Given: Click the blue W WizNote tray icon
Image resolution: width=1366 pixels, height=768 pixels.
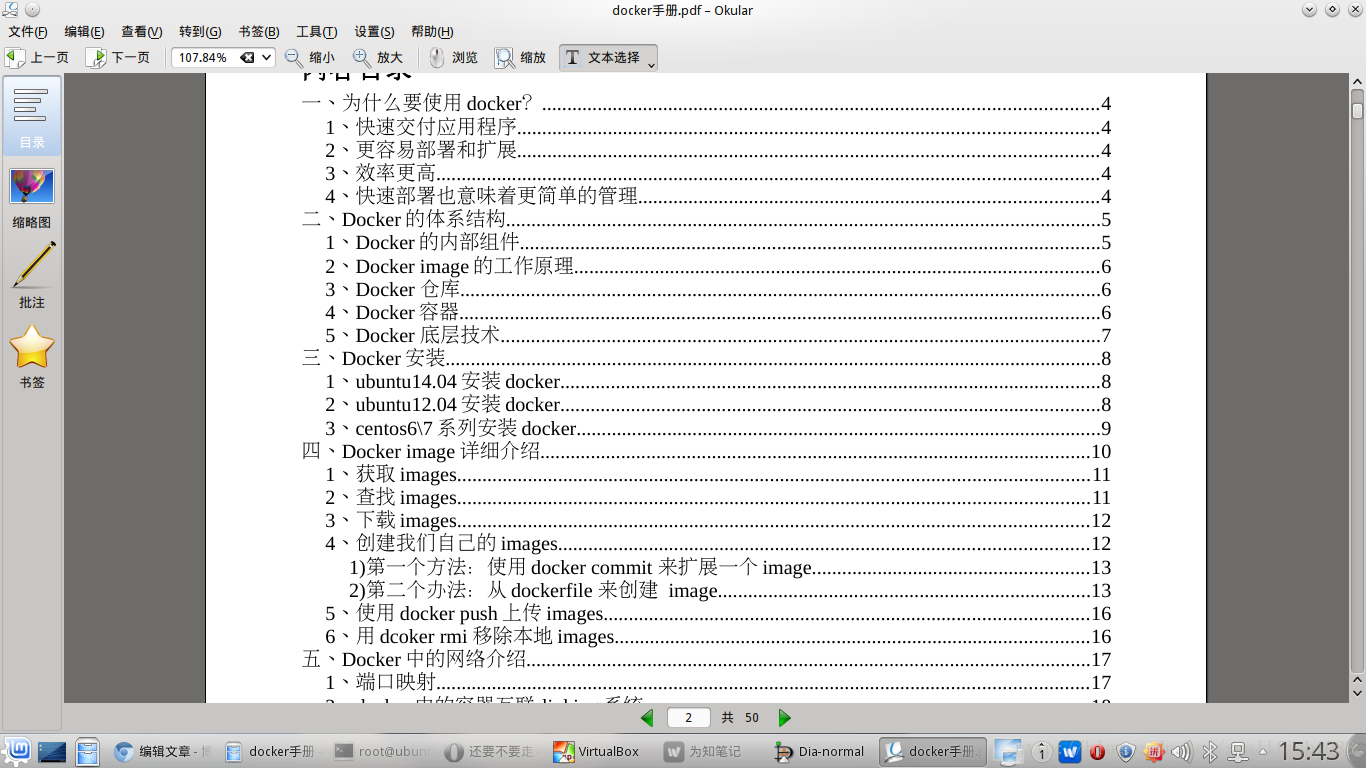Looking at the screenshot, I should tap(1070, 752).
